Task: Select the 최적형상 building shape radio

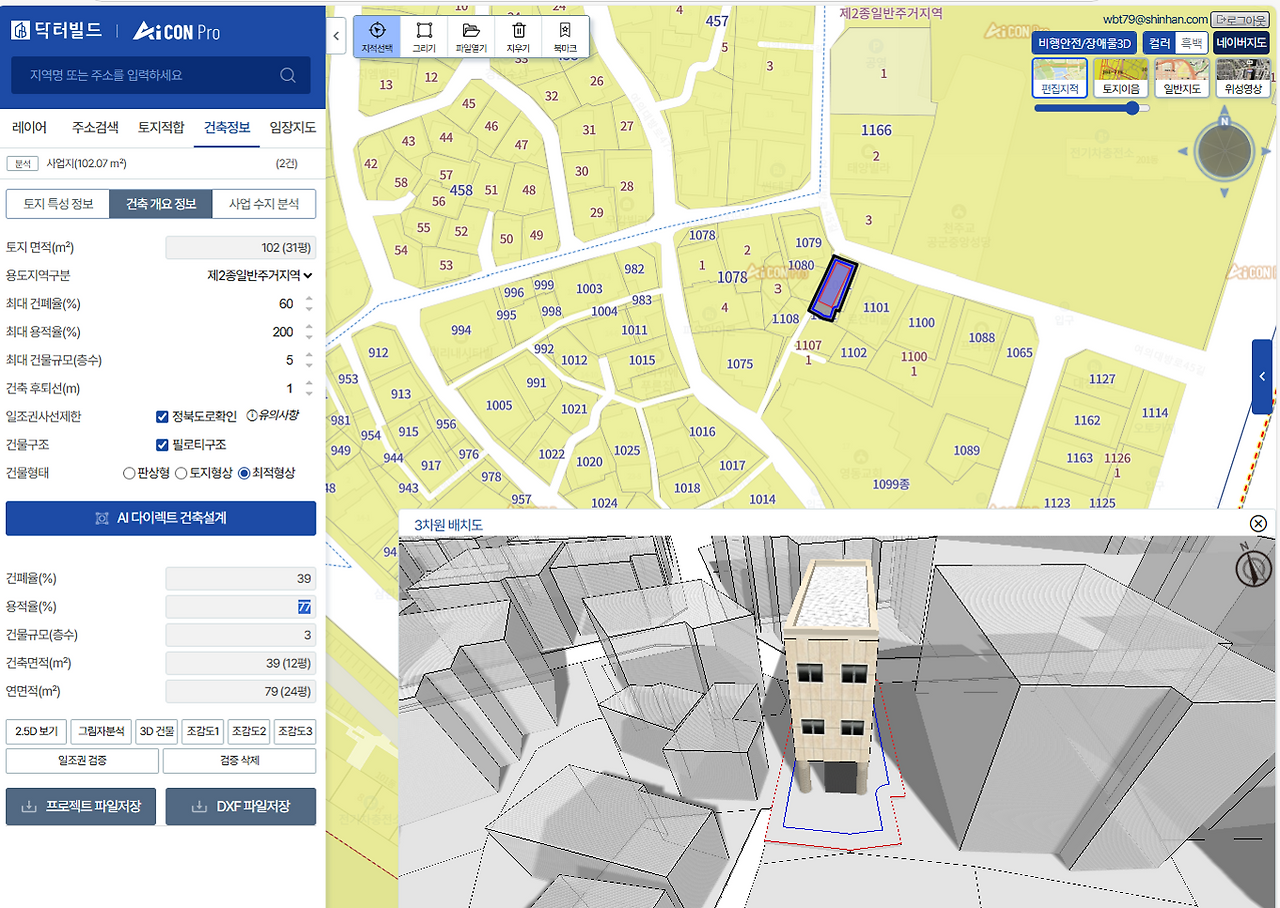Action: pyautogui.click(x=243, y=473)
